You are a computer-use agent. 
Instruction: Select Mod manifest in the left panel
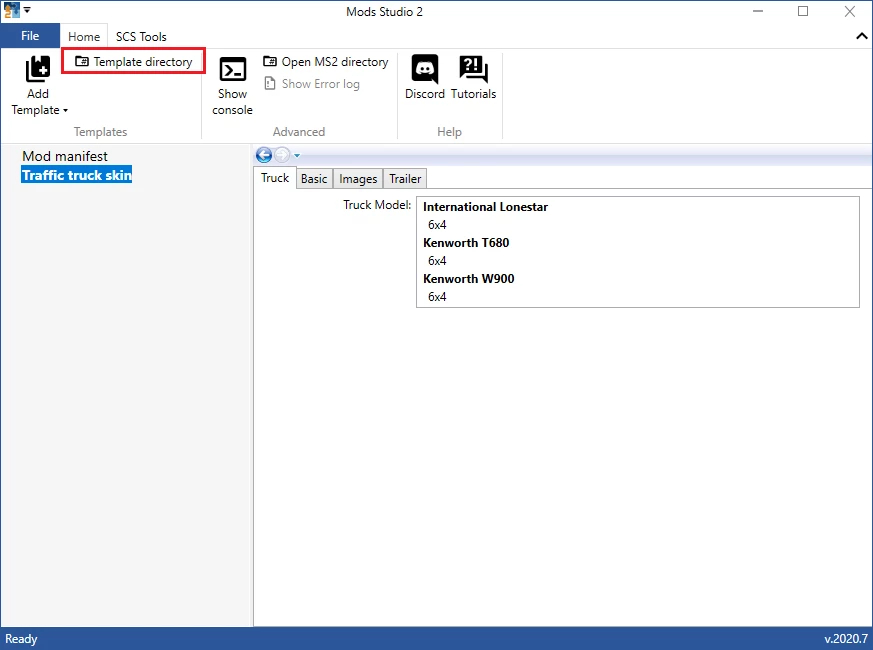tap(65, 156)
